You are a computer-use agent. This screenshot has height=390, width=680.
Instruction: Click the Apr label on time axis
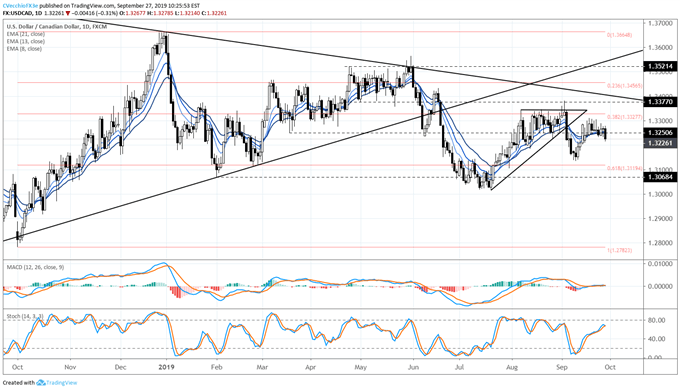click(x=311, y=367)
